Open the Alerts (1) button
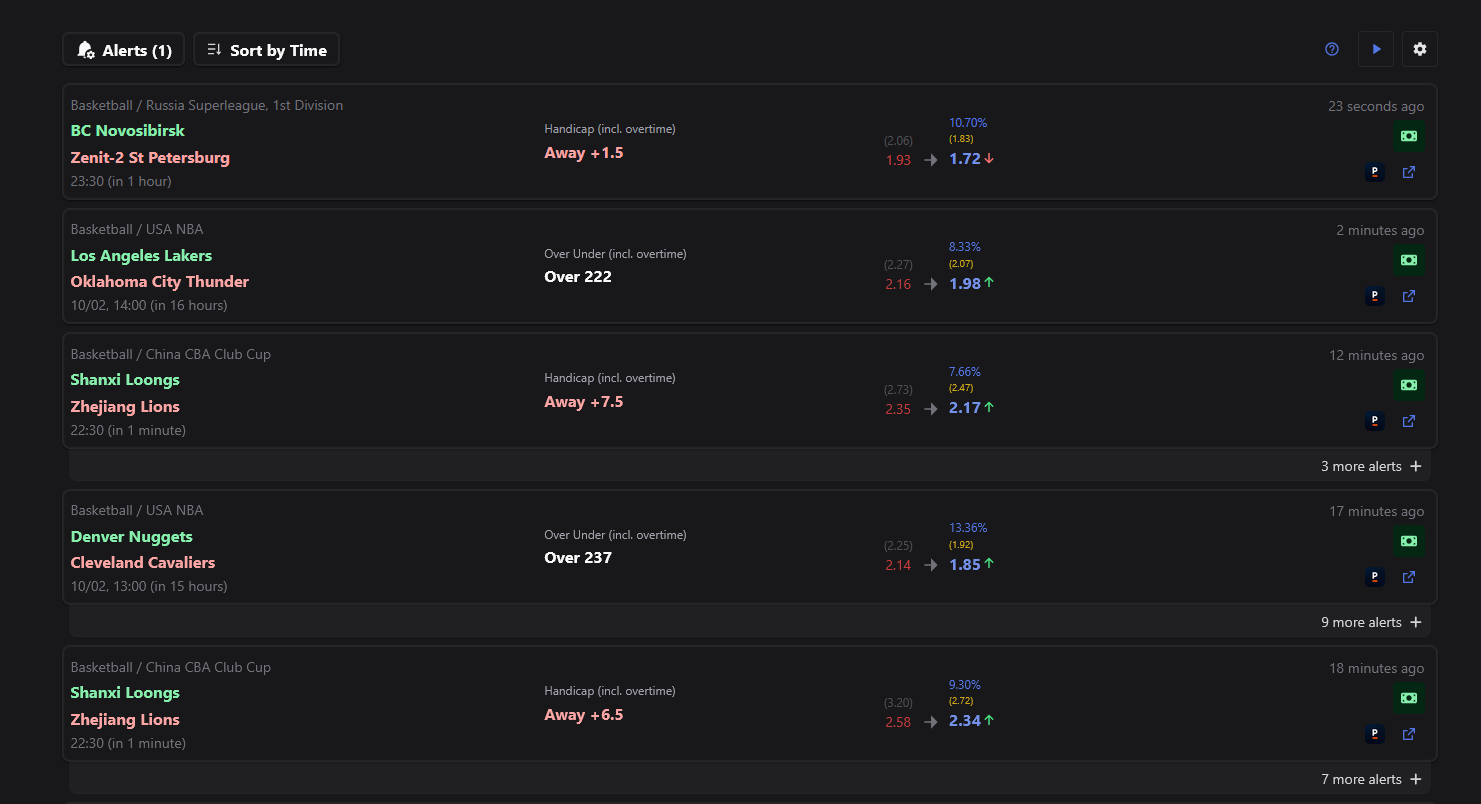 pos(124,50)
